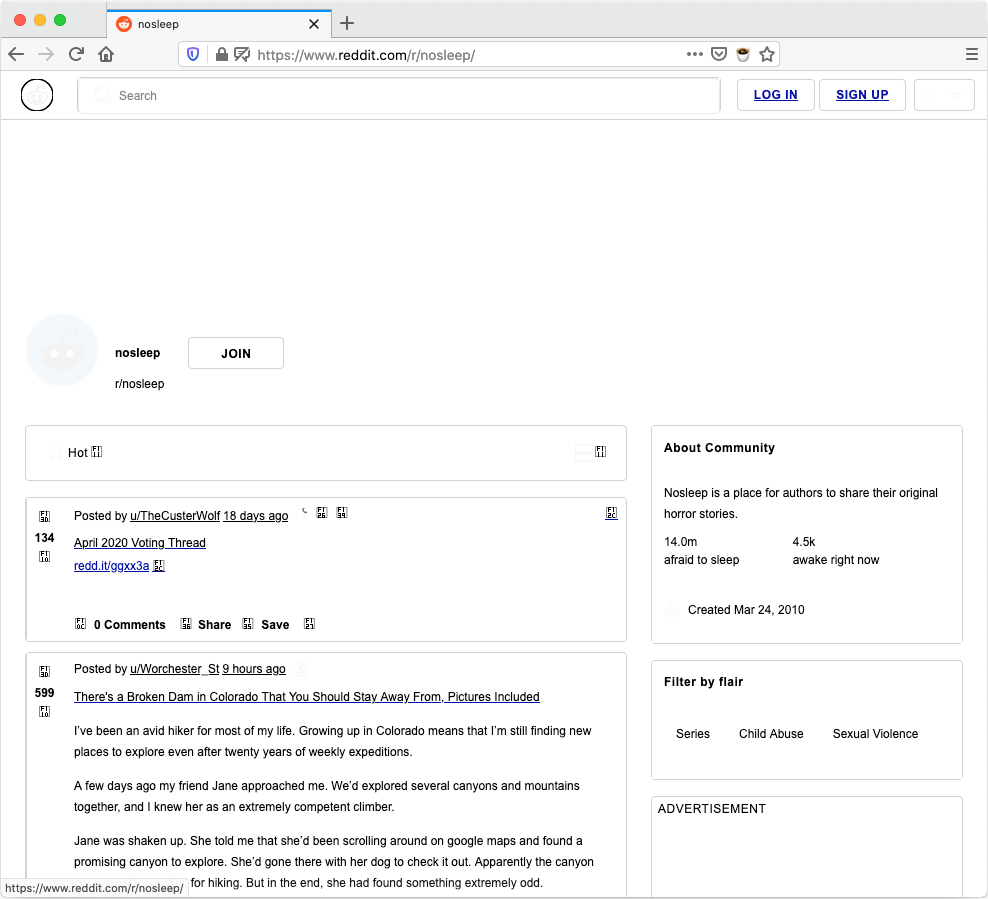Click the Search Reddit field
The height and width of the screenshot is (899, 988).
(x=399, y=96)
